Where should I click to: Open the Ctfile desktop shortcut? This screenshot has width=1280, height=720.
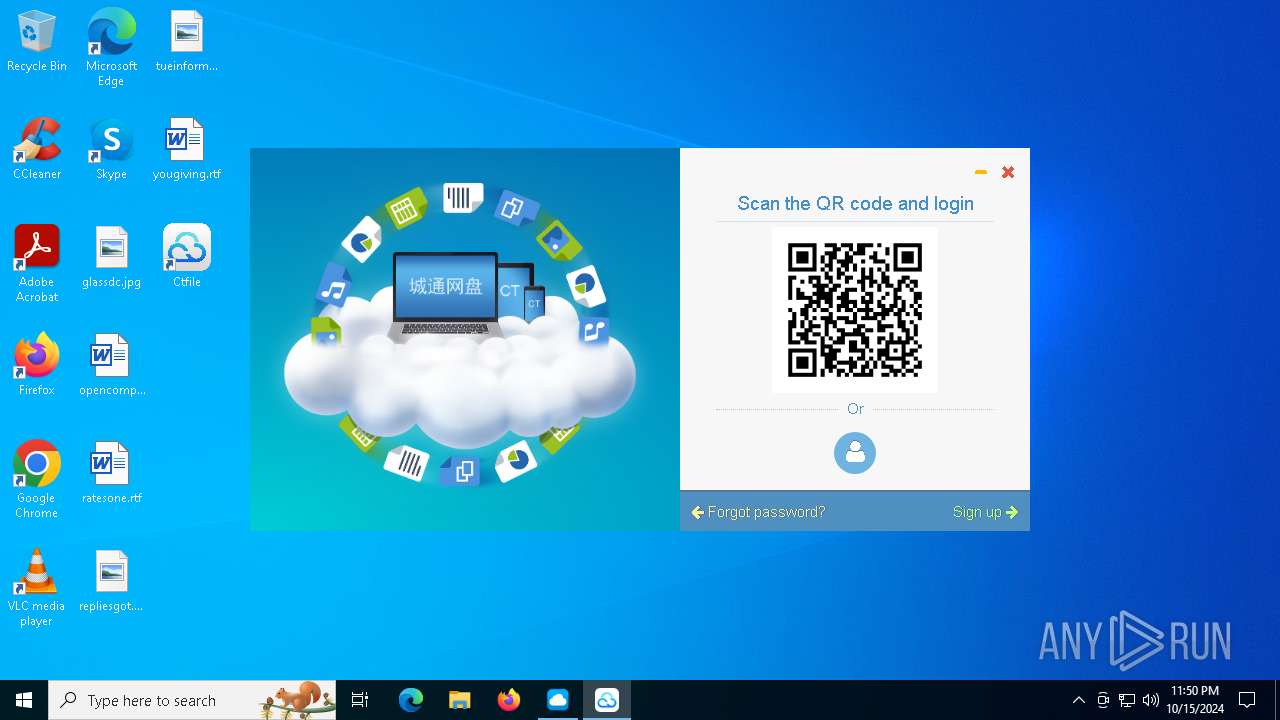(x=187, y=258)
